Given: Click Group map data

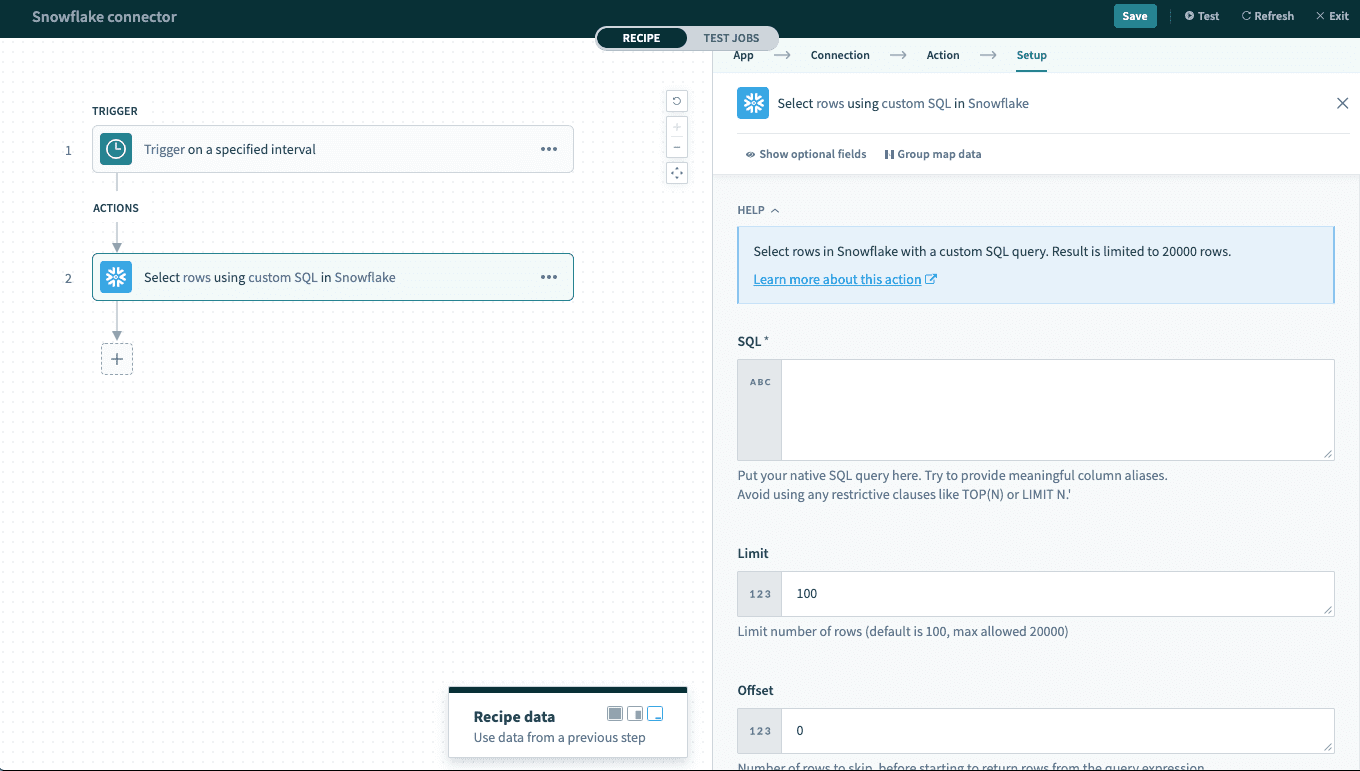Looking at the screenshot, I should click(x=933, y=154).
